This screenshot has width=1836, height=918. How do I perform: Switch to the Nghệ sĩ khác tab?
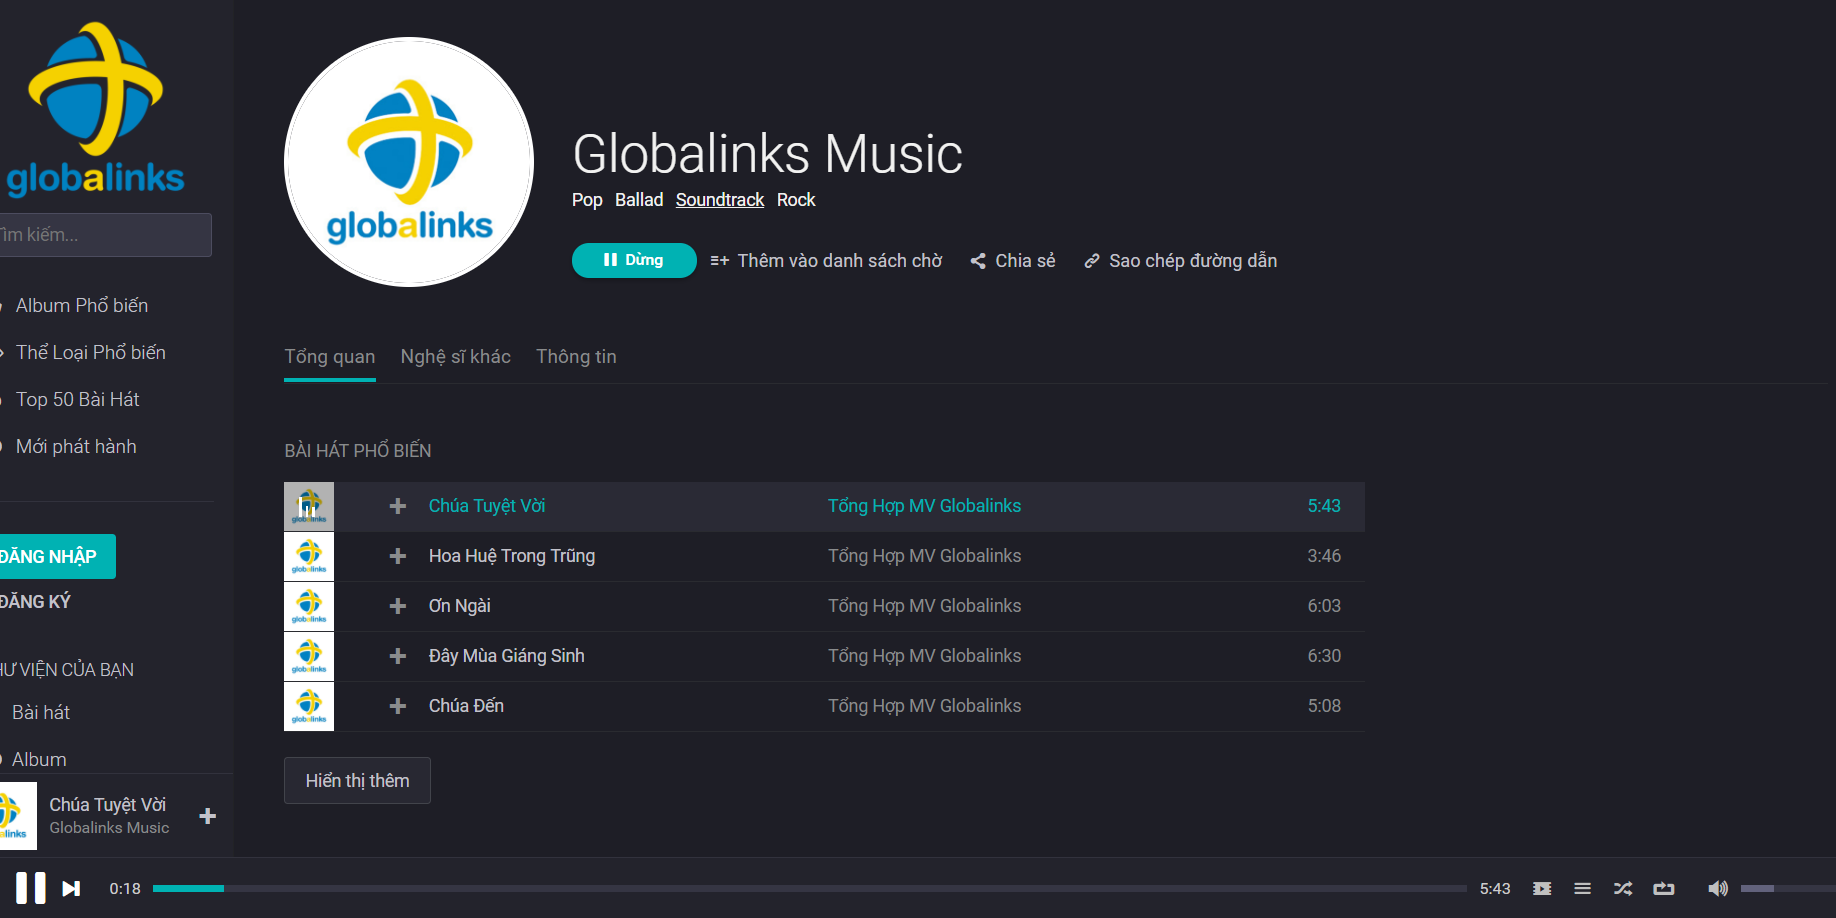[x=455, y=357]
